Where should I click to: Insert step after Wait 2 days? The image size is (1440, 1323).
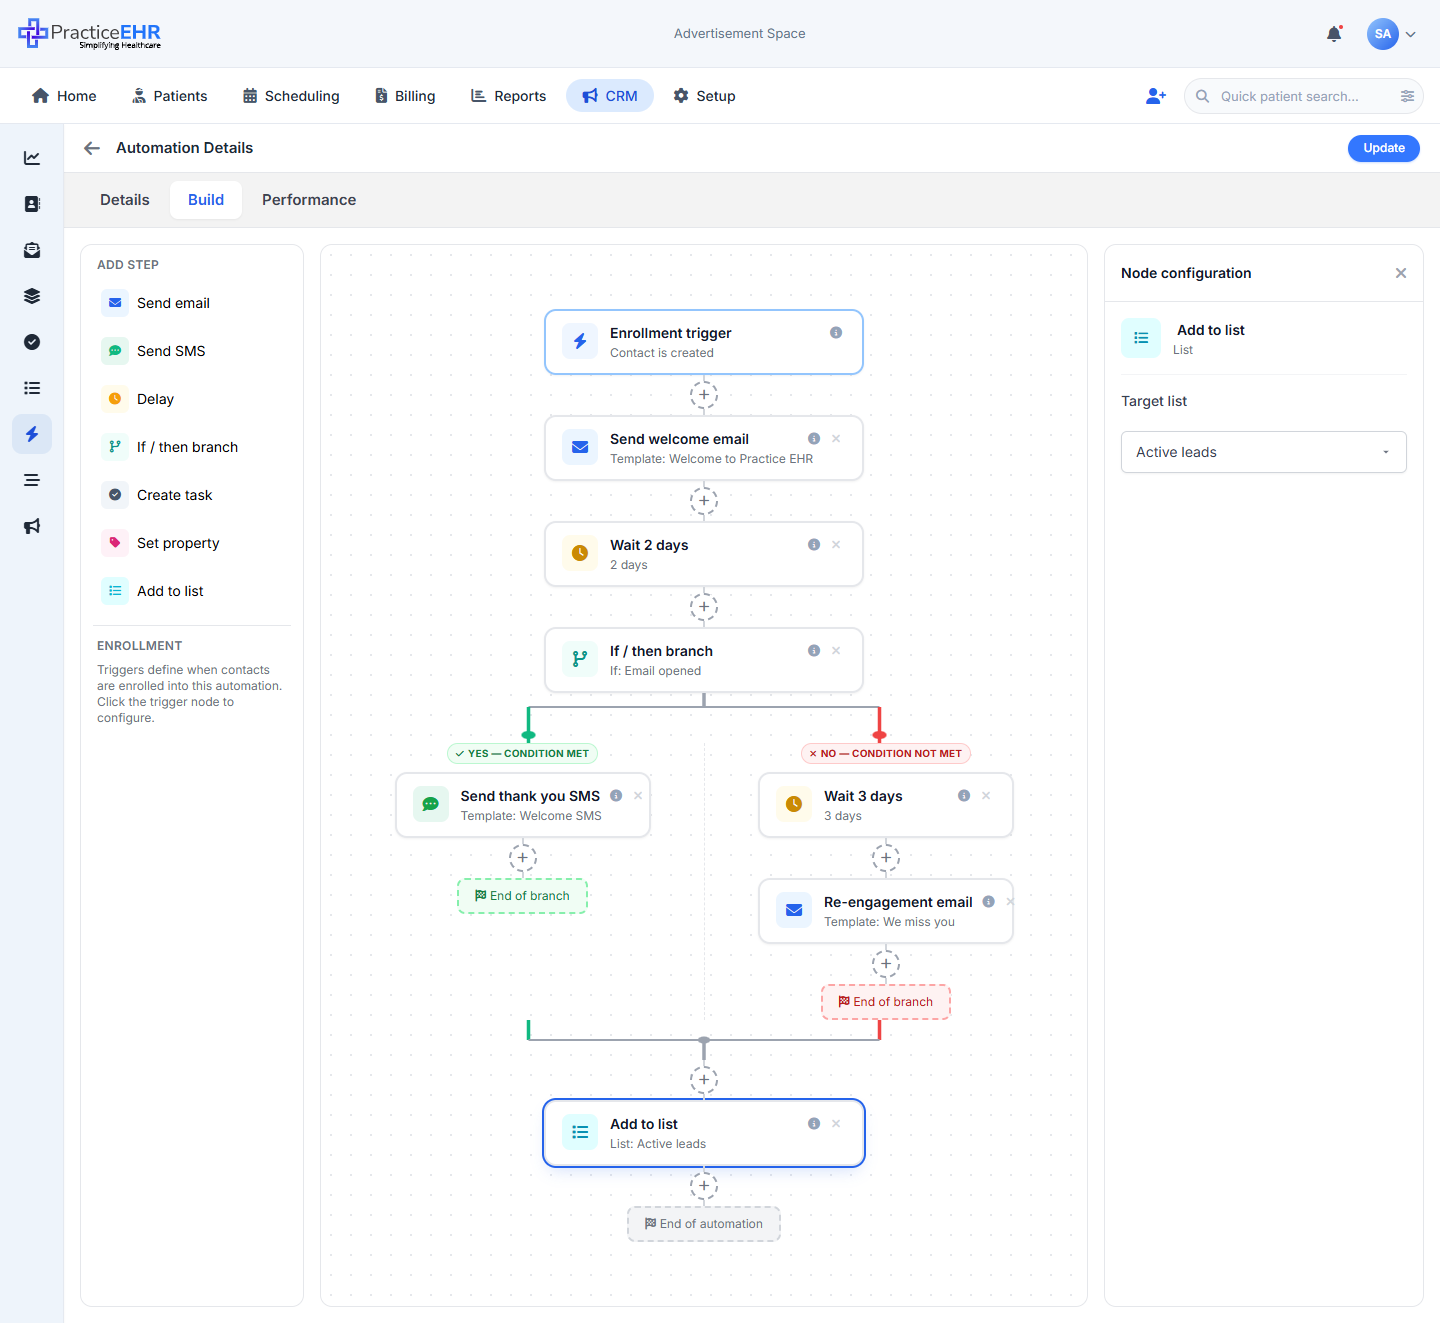point(704,607)
